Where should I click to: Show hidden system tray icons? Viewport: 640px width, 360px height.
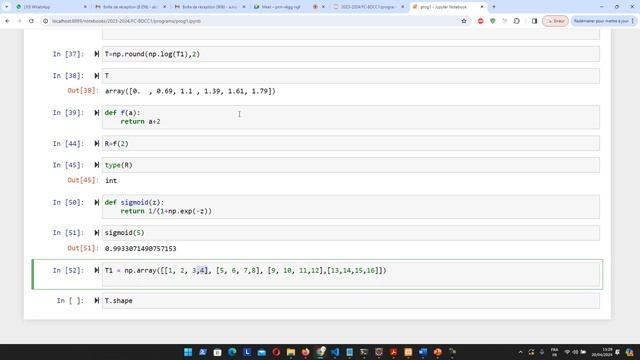point(520,352)
